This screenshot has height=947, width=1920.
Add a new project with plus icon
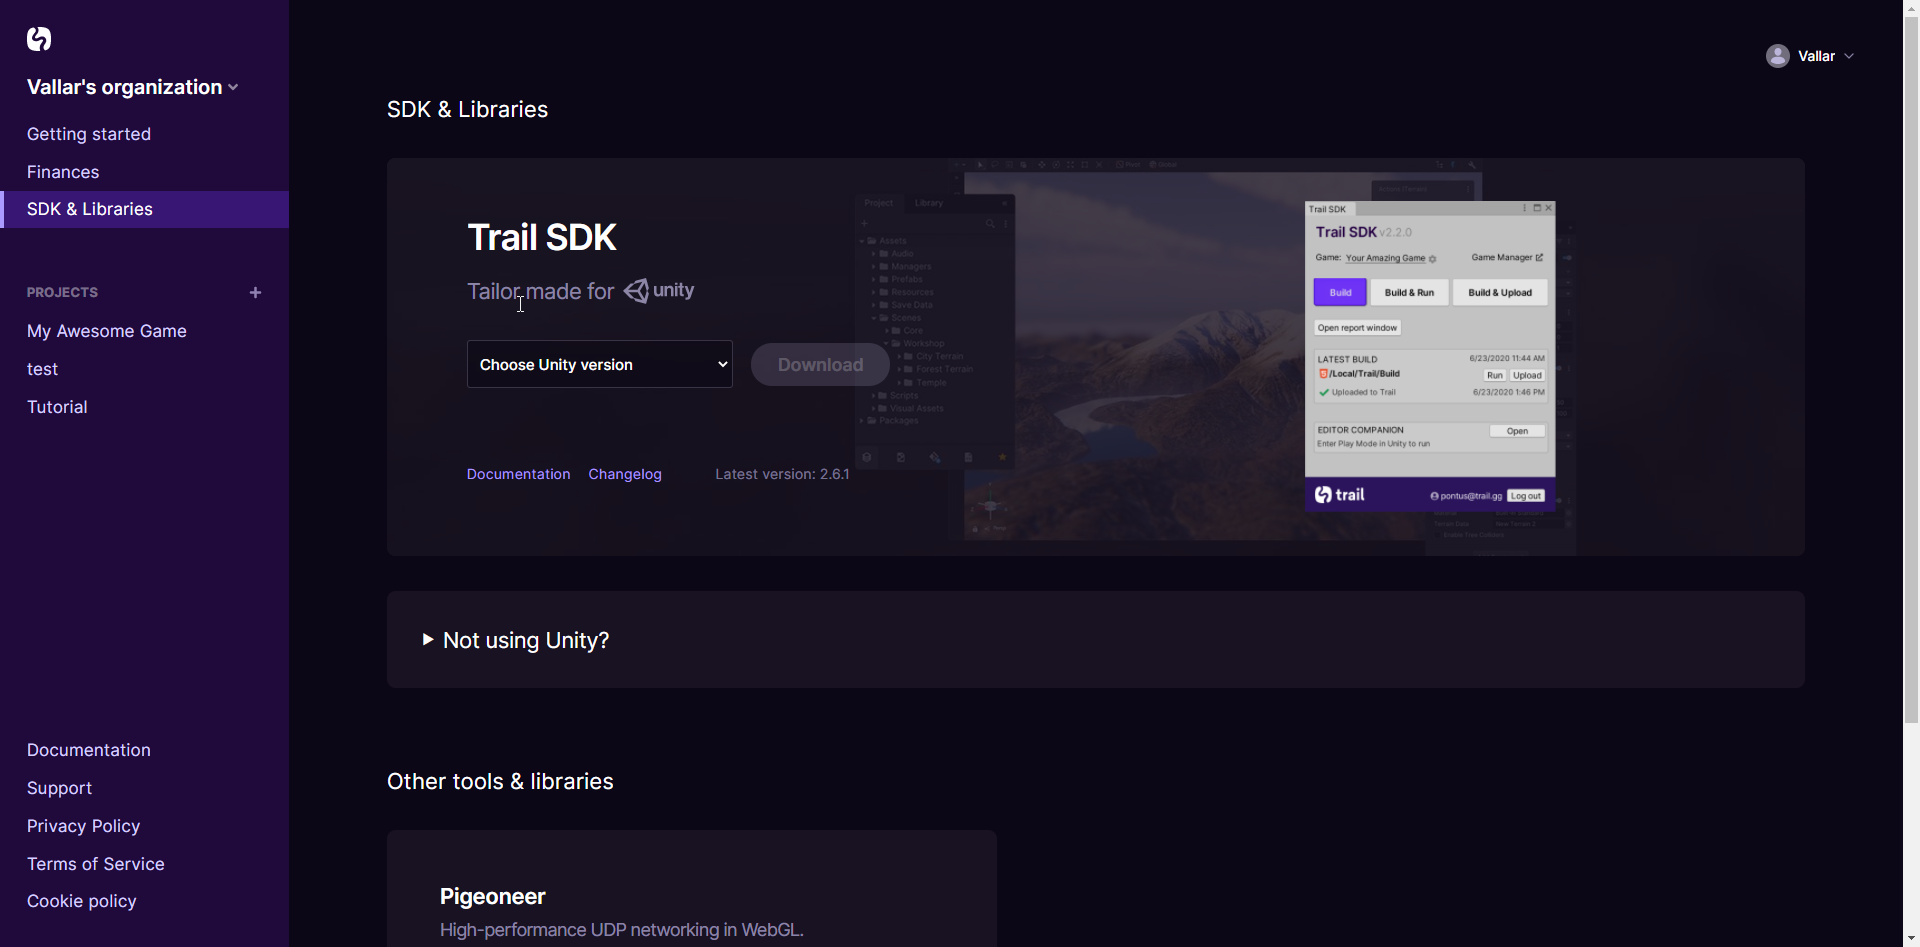pos(255,293)
